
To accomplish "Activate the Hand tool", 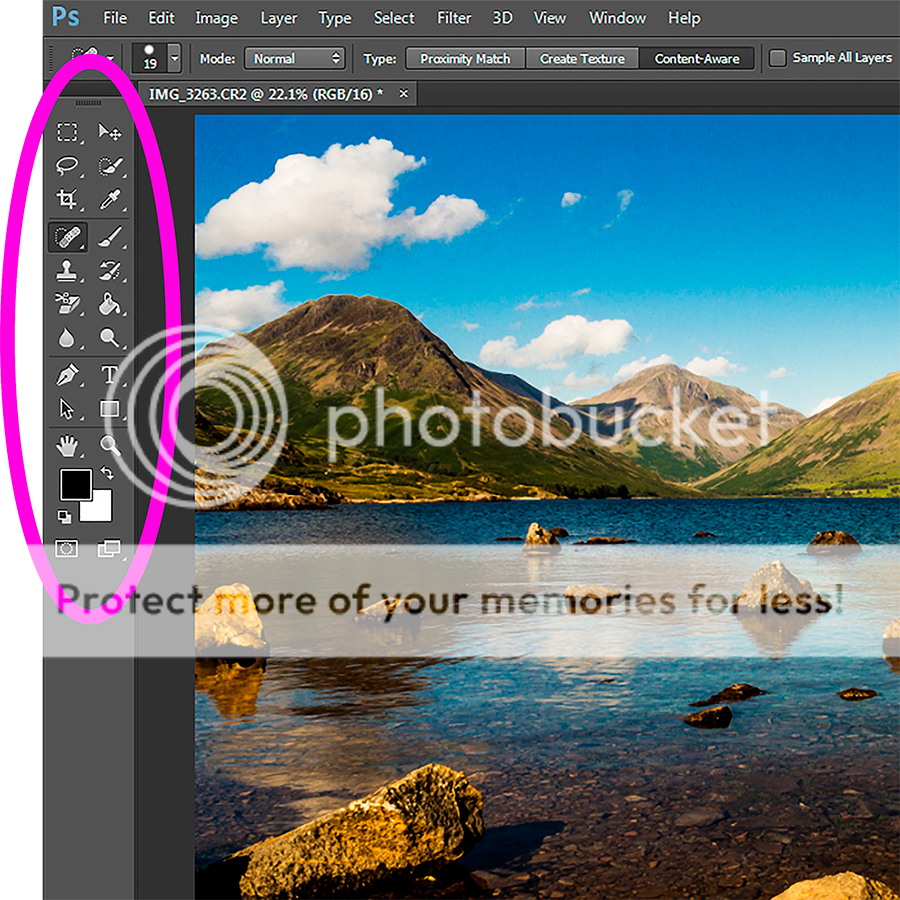I will [67, 446].
